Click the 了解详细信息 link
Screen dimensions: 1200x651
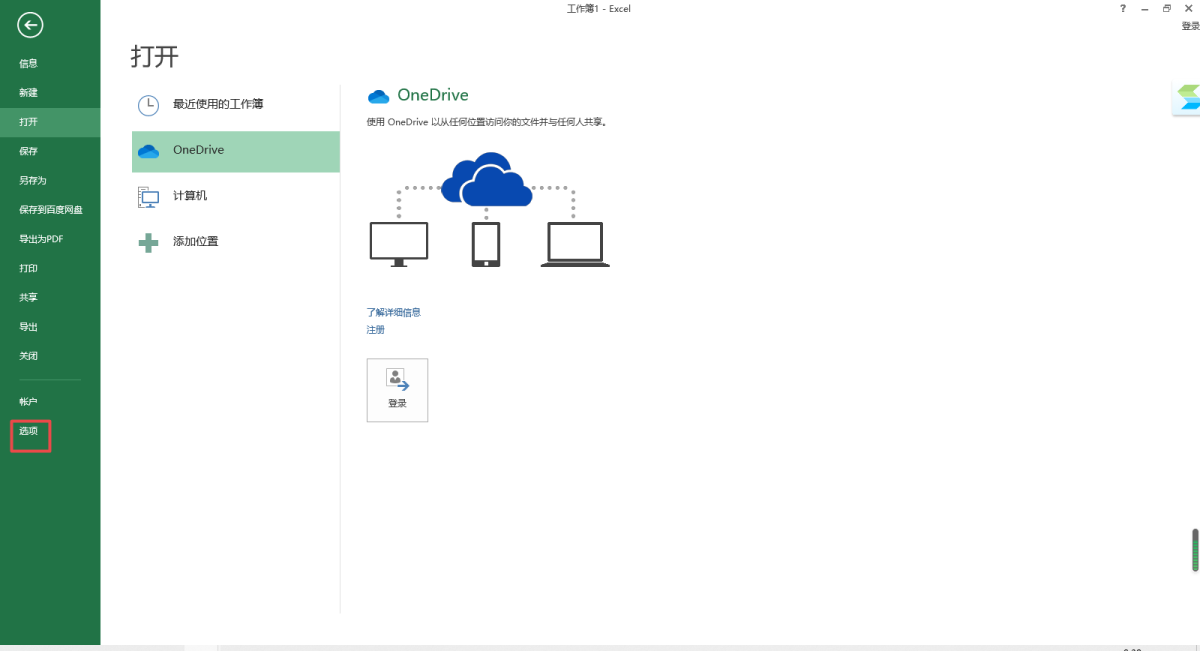pyautogui.click(x=393, y=312)
